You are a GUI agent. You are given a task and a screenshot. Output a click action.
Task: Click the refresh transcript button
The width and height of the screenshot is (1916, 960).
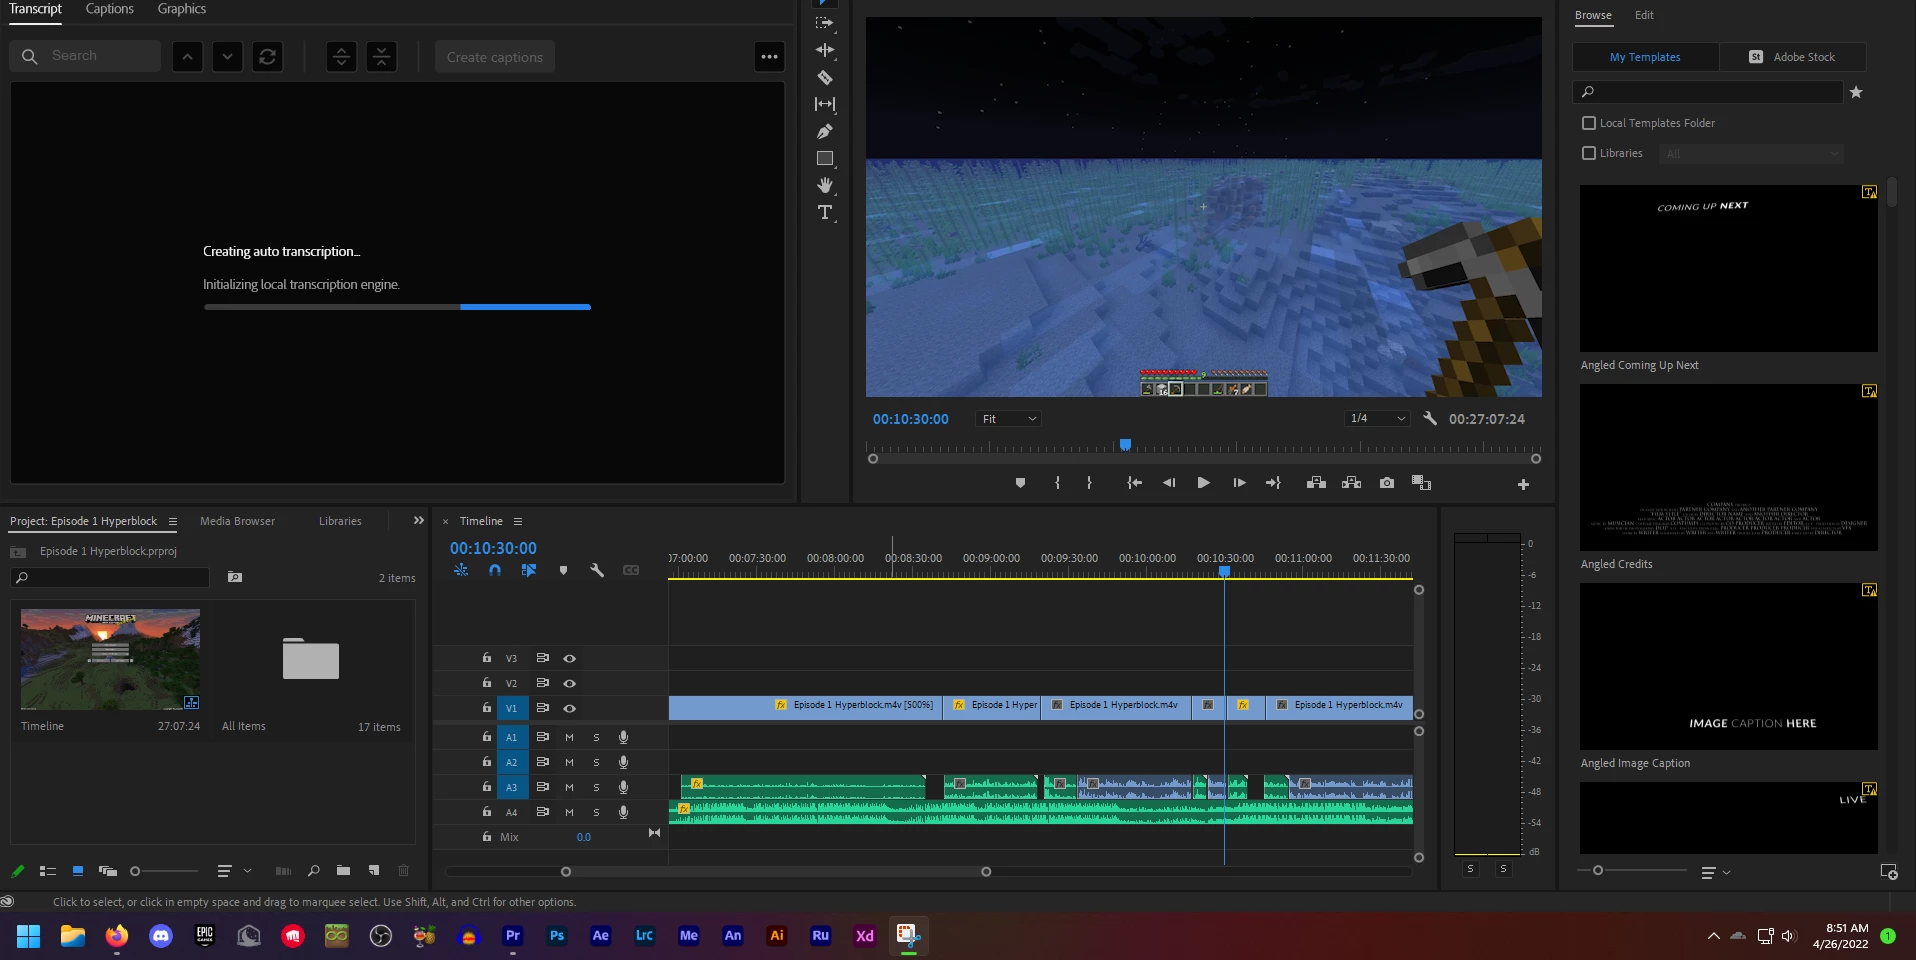[x=267, y=57]
